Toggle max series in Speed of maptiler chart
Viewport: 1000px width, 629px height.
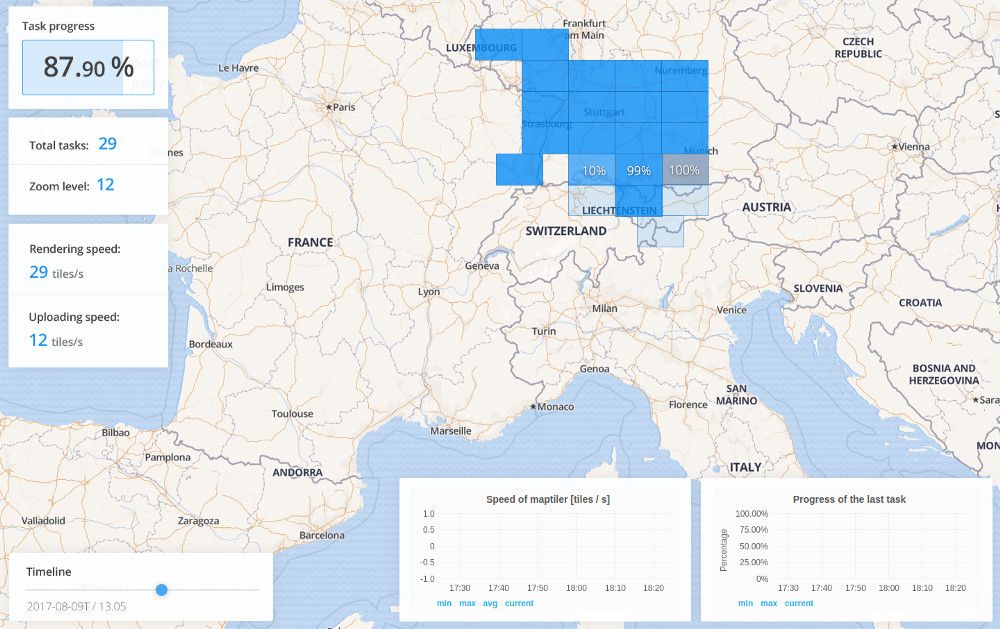pyautogui.click(x=467, y=603)
